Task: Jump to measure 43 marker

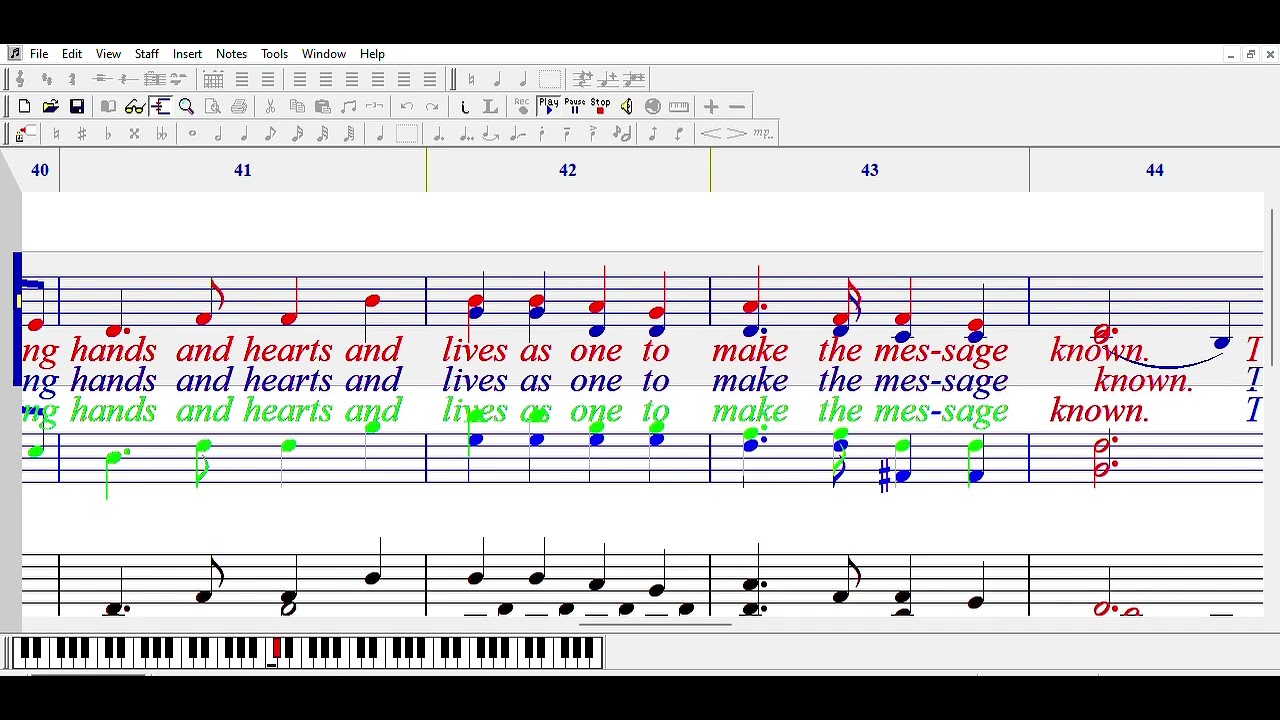Action: [870, 170]
